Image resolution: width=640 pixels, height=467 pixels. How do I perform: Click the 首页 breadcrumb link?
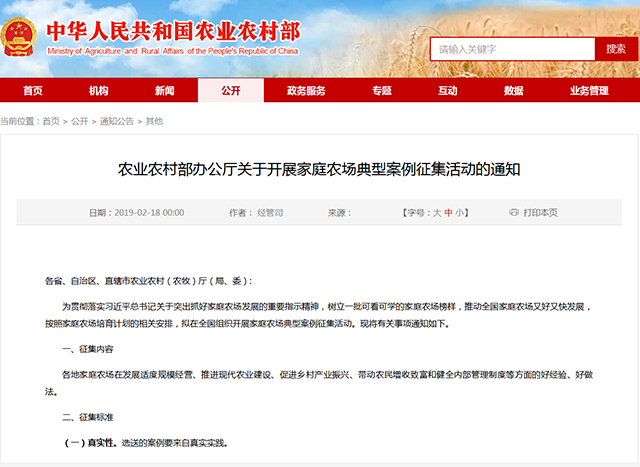(51, 121)
